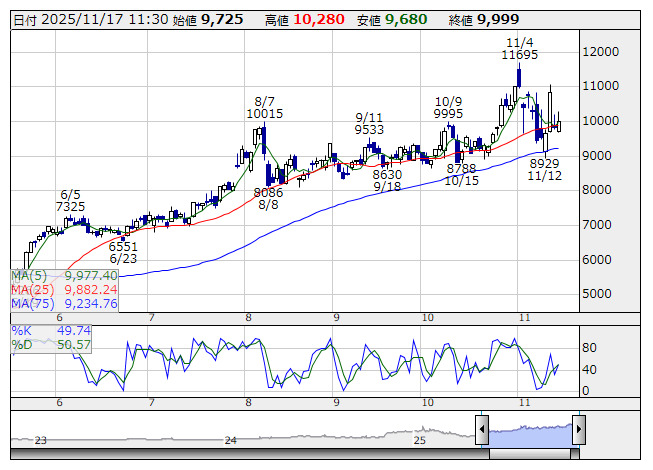Click the left range slider handle arrow
This screenshot has height=470, width=653.
(x=482, y=431)
